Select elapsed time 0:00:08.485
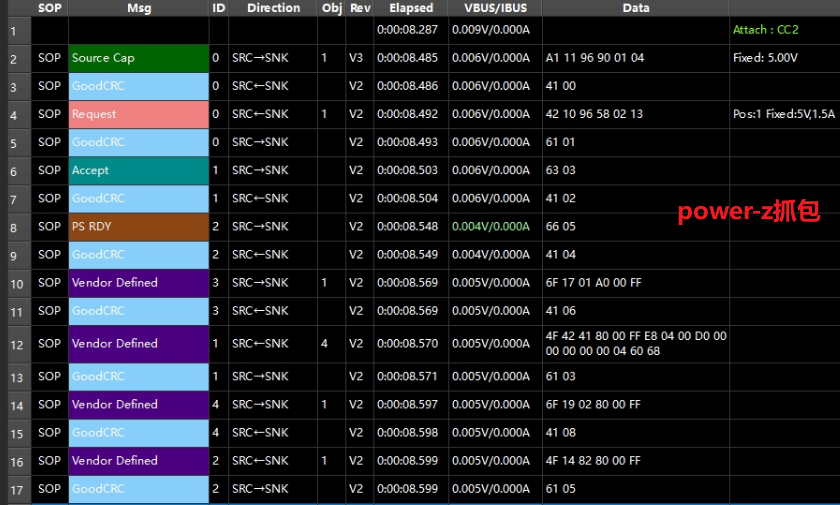Viewport: 840px width, 505px height. tap(407, 58)
